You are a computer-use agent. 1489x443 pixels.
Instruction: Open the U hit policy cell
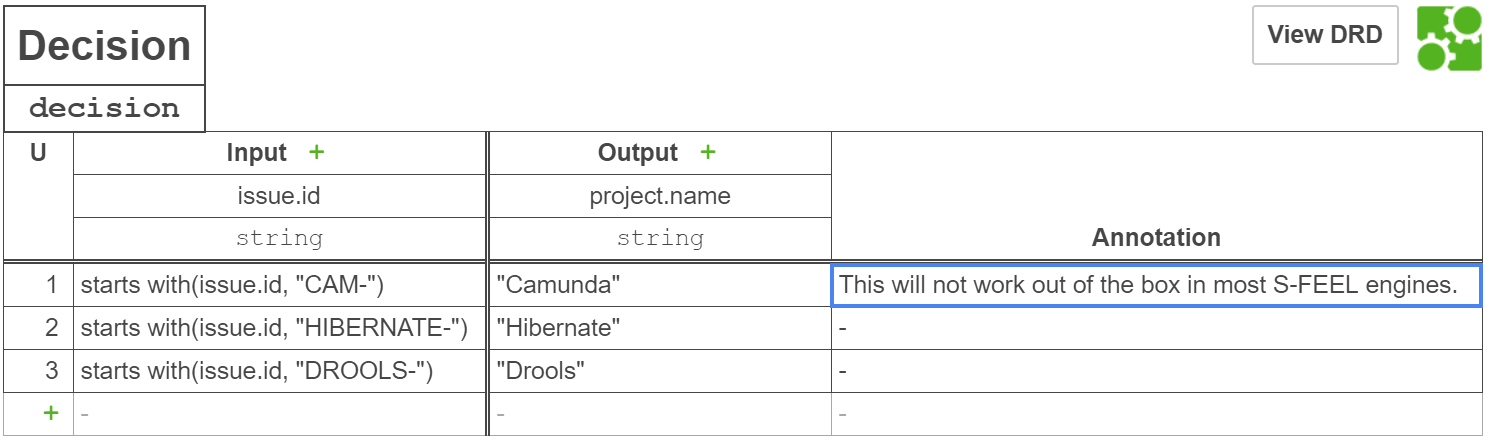pos(38,154)
